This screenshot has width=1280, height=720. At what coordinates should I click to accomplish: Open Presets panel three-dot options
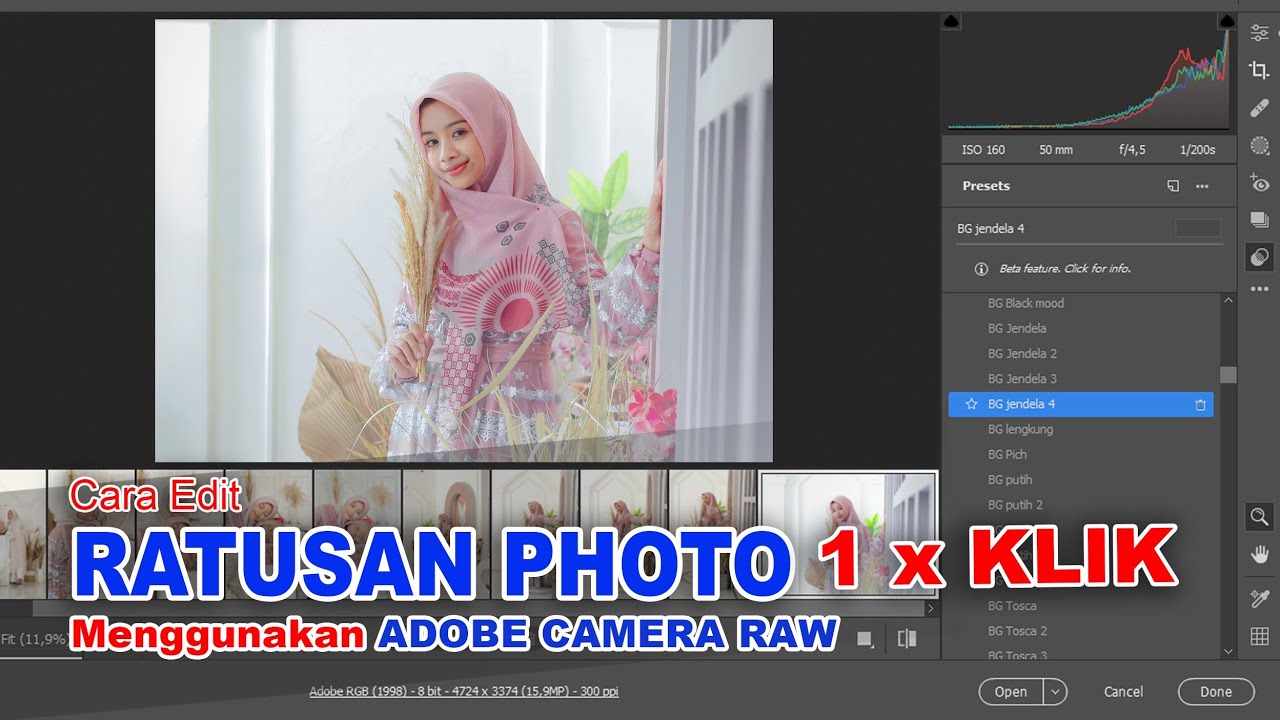(x=1202, y=186)
